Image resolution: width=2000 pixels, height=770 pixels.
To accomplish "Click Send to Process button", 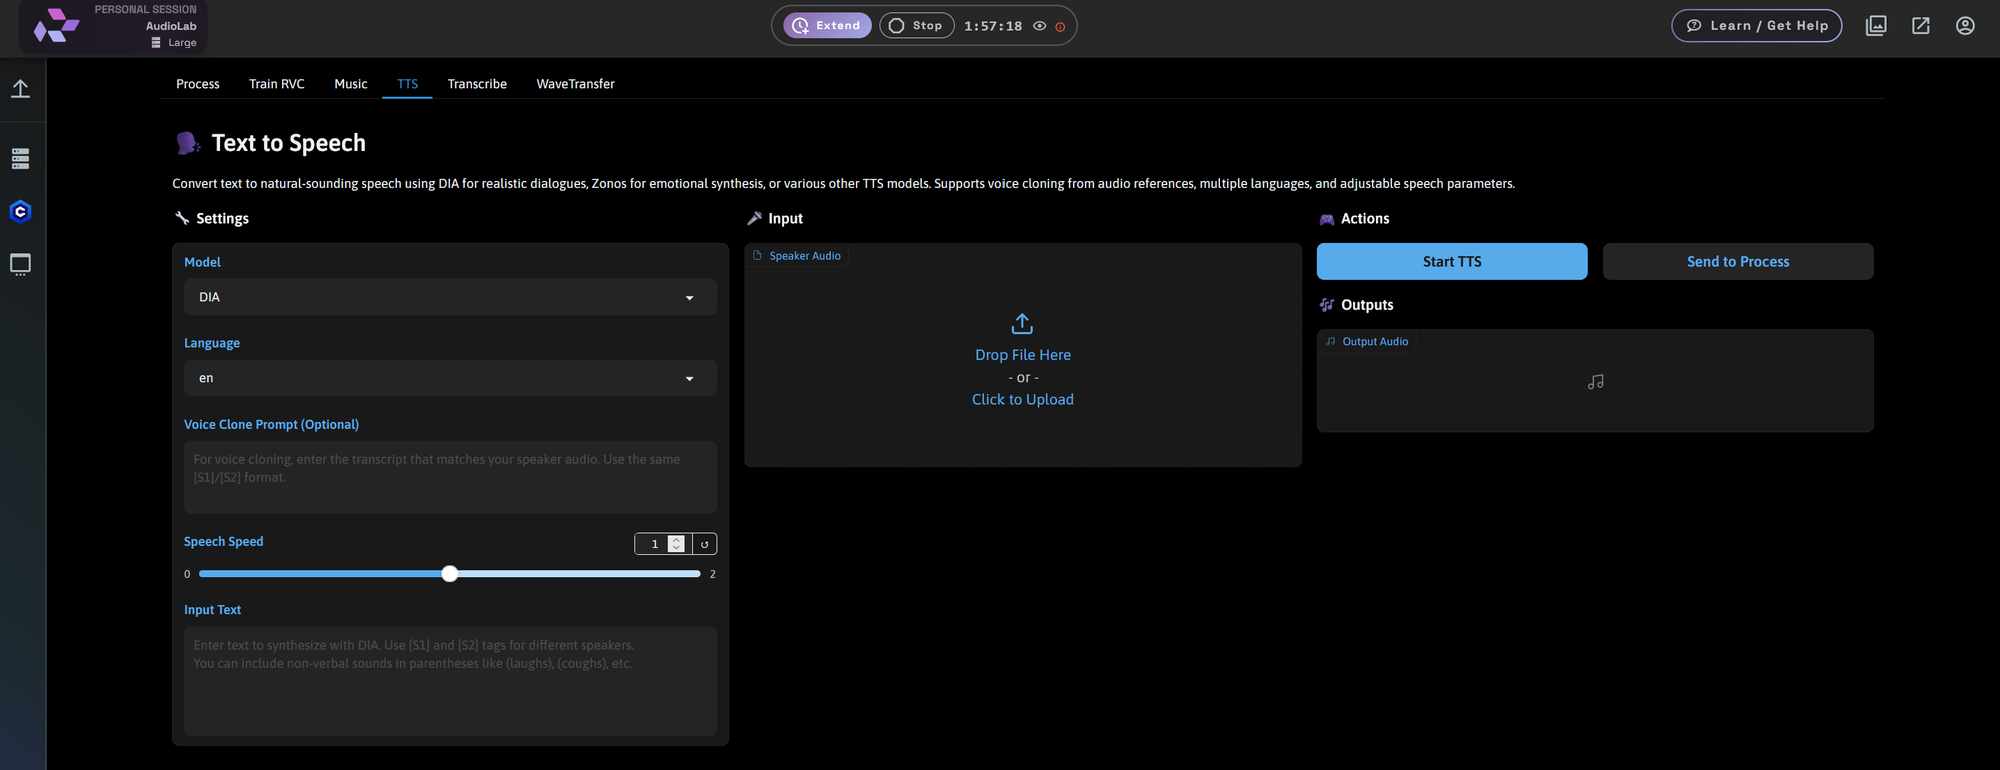I will click(x=1738, y=261).
